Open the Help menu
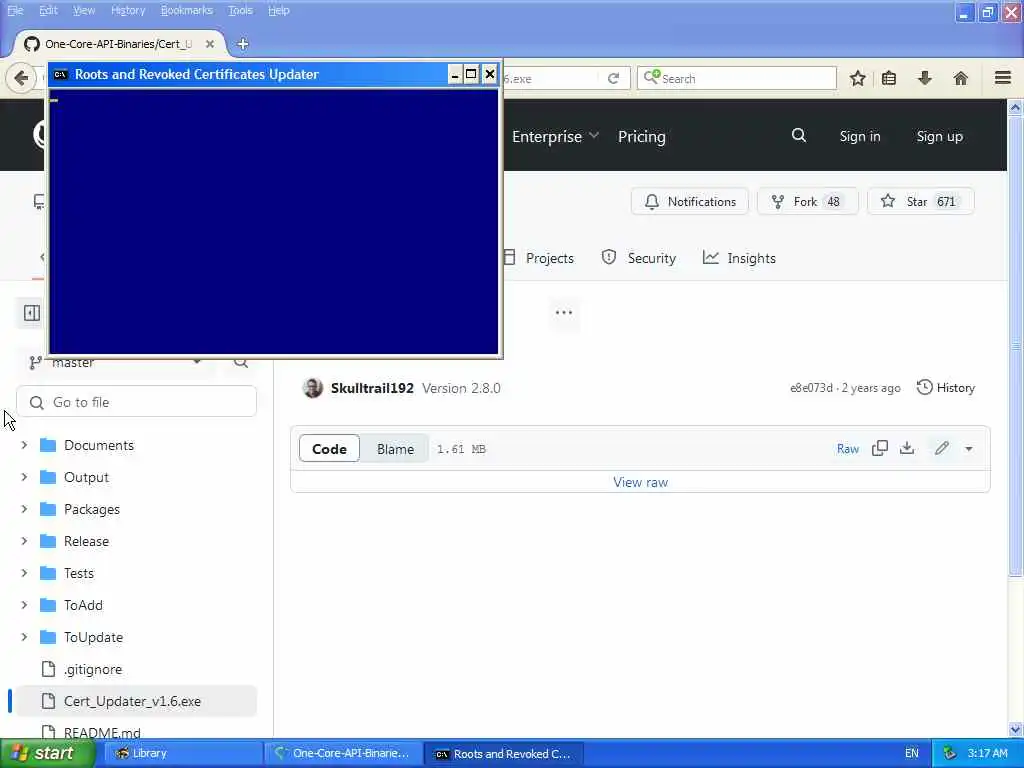The height and width of the screenshot is (768, 1024). 279,10
